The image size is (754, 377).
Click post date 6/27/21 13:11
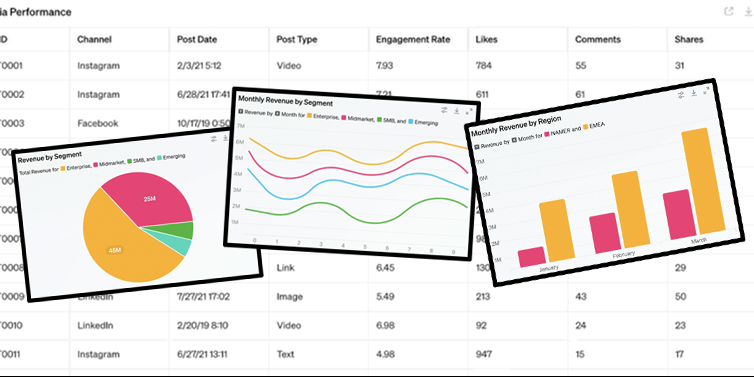tap(201, 354)
